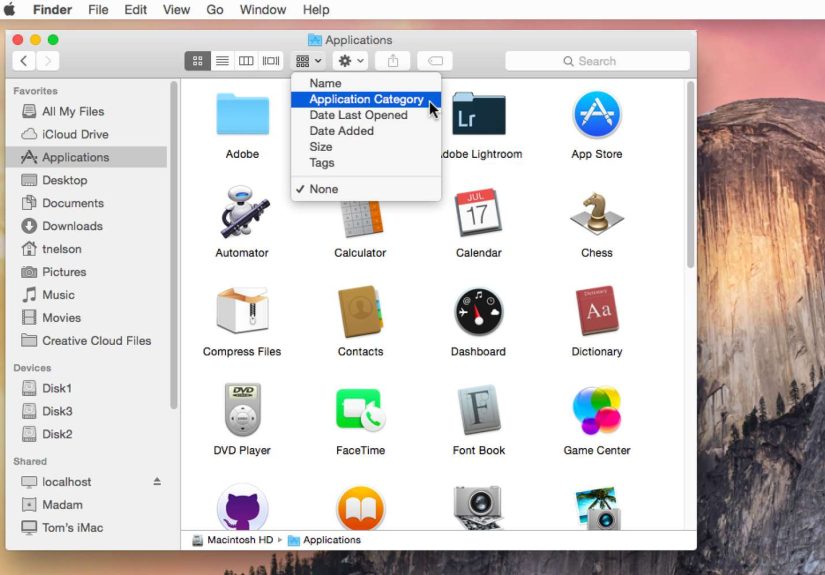
Task: Select Tom's iMac shared computer
Action: (x=87, y=528)
